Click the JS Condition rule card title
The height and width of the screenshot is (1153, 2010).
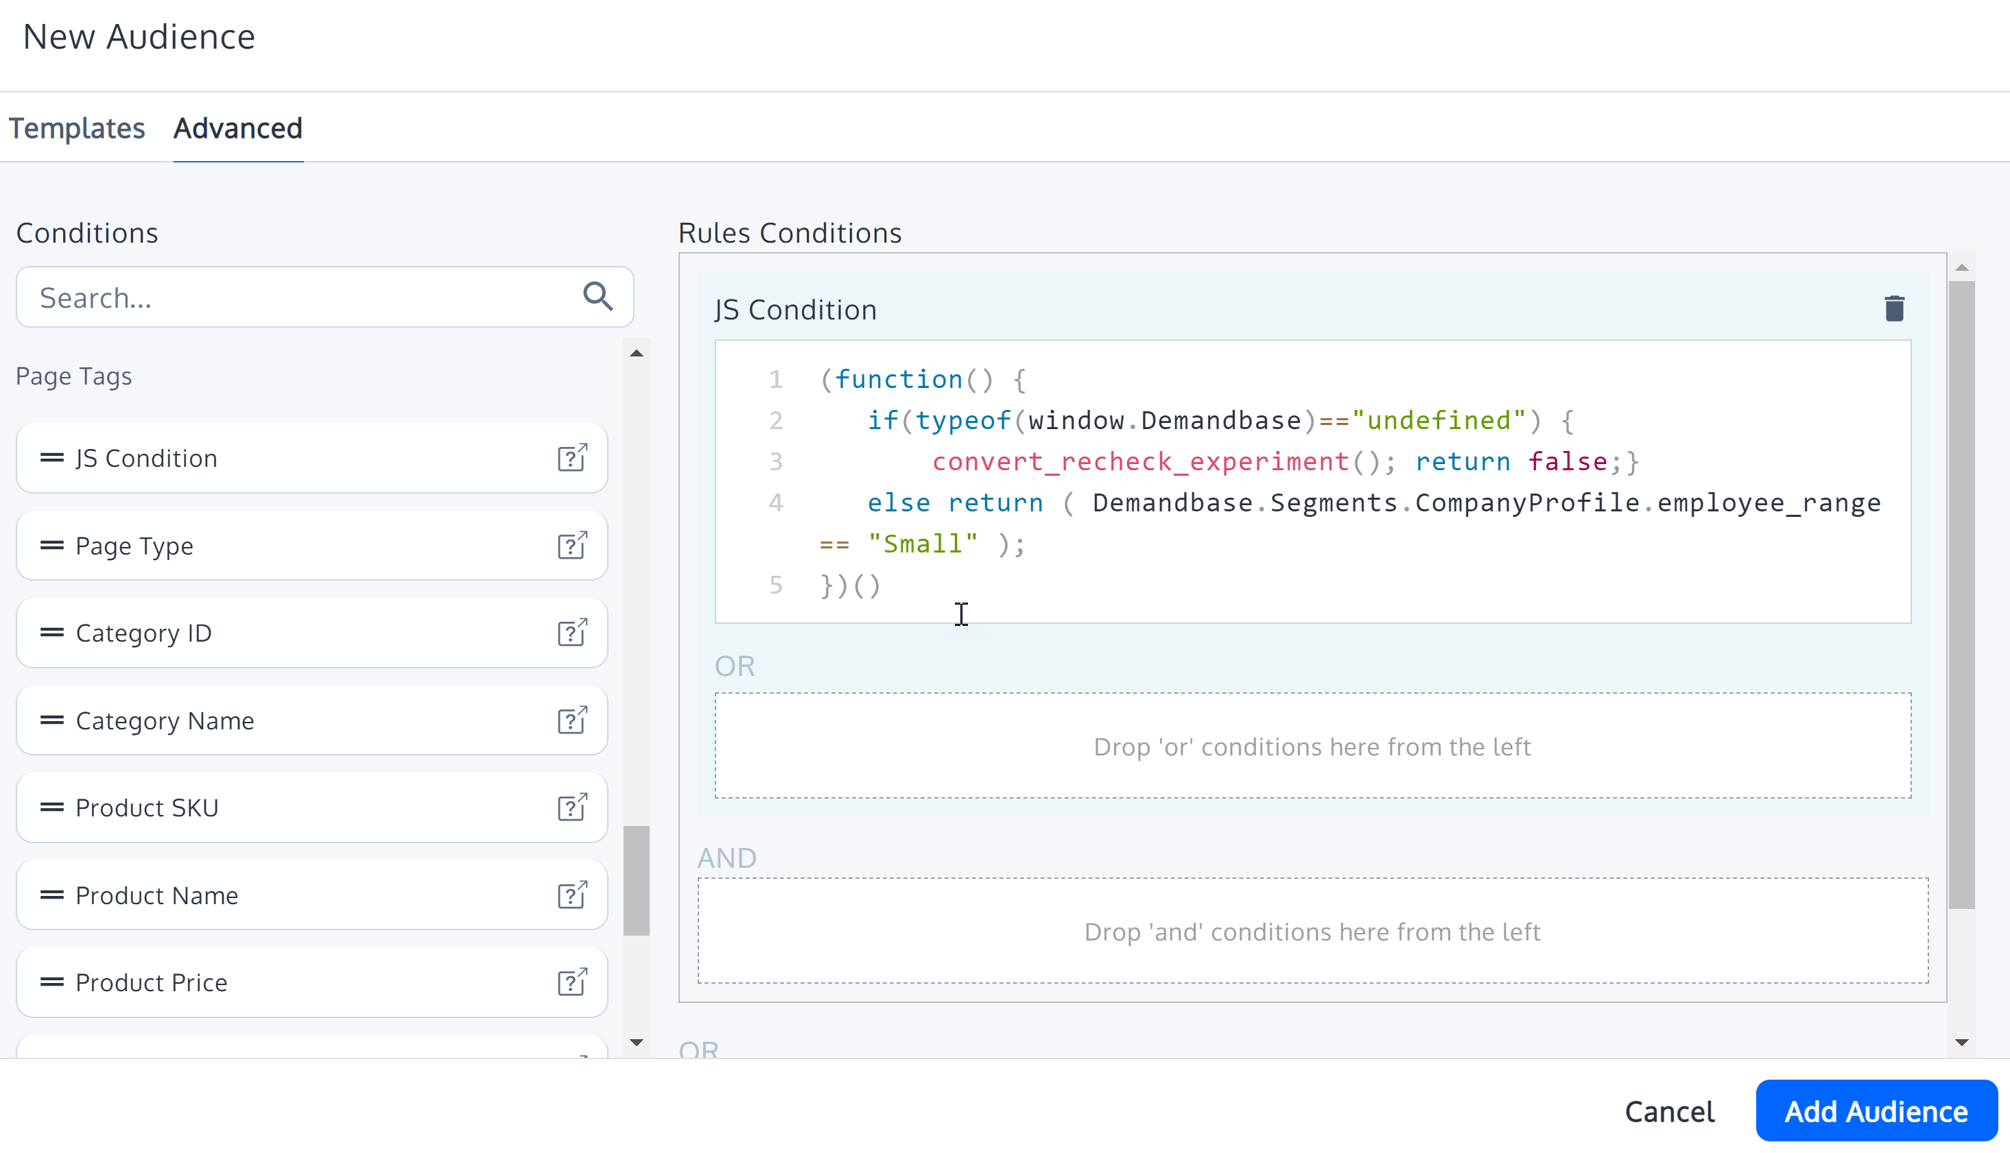pos(795,310)
